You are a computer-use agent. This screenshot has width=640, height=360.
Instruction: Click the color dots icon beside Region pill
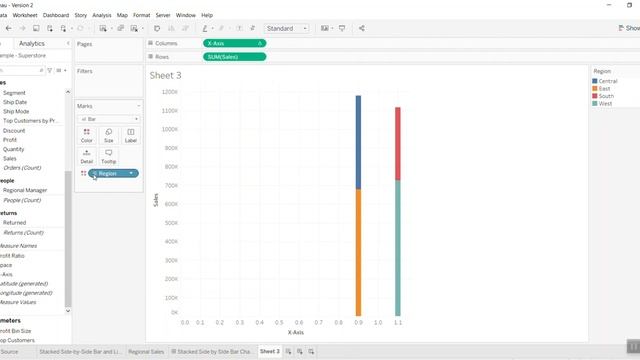tap(83, 173)
